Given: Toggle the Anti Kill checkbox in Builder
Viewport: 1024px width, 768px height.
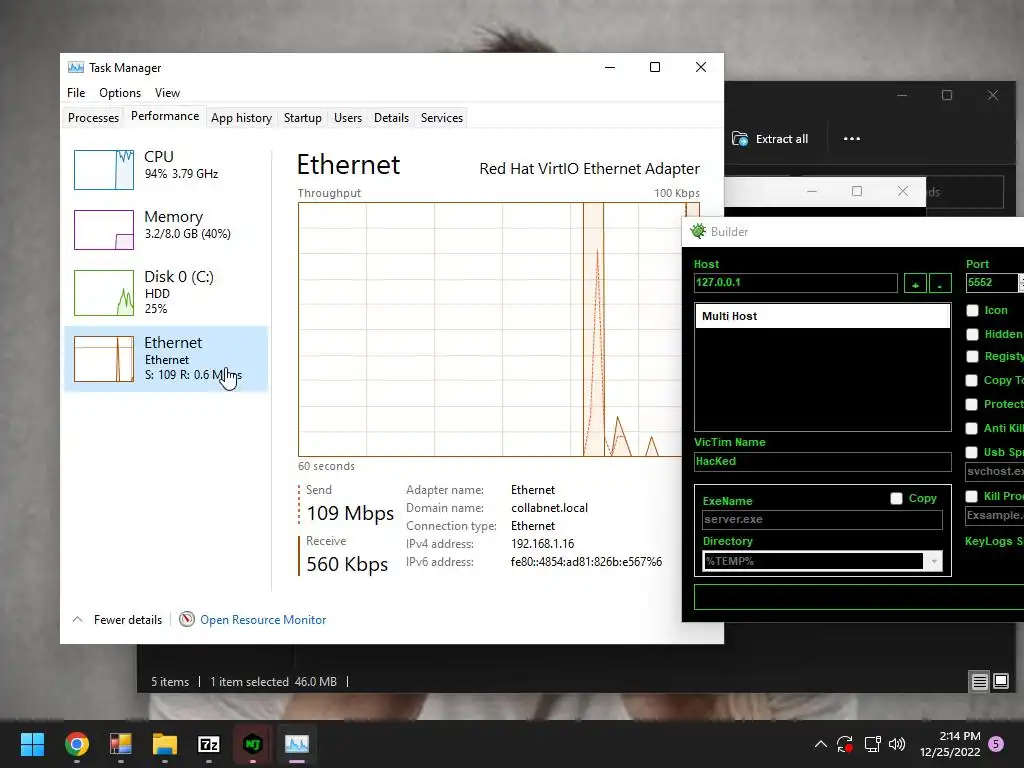Looking at the screenshot, I should click(x=972, y=428).
